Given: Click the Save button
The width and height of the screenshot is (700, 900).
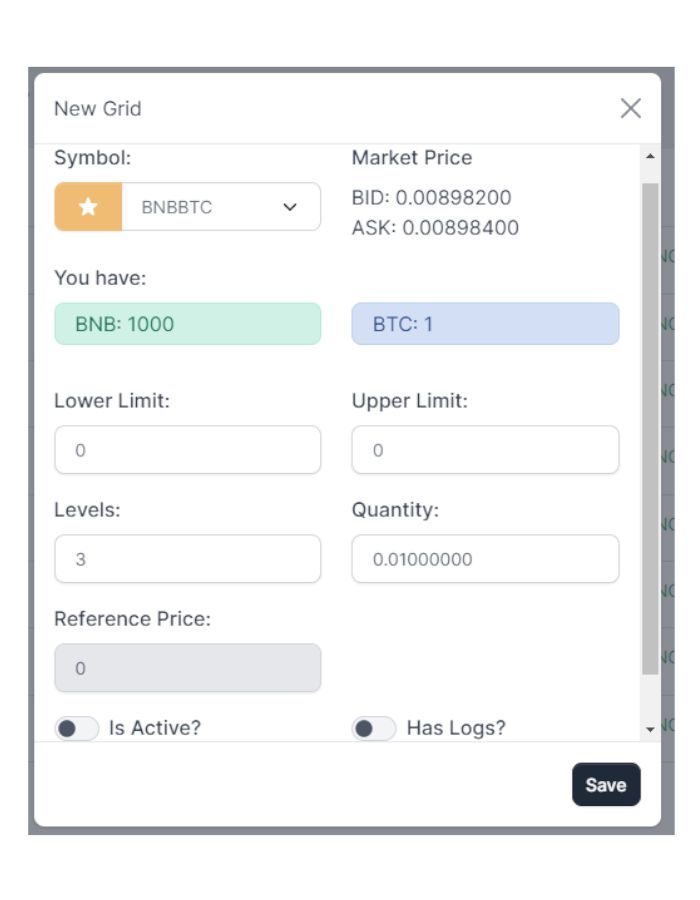Looking at the screenshot, I should tap(606, 785).
